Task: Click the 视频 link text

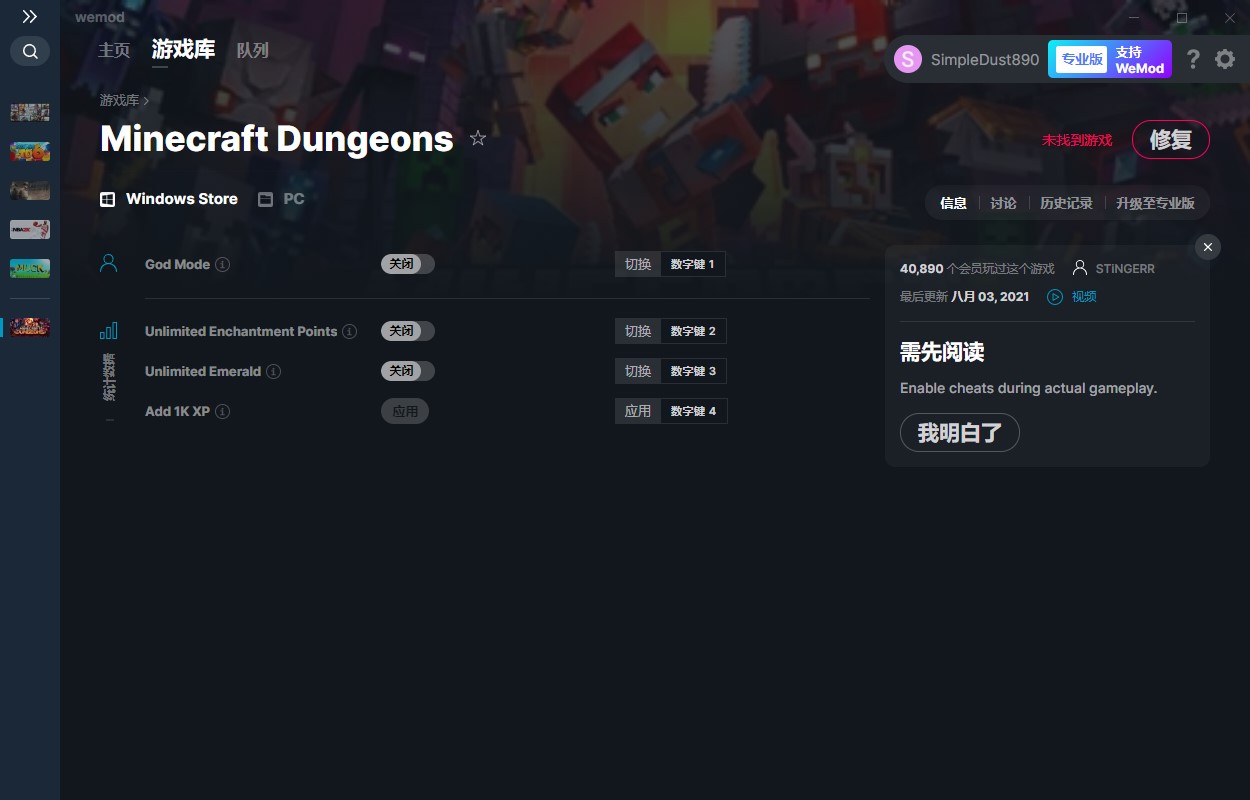Action: coord(1084,297)
